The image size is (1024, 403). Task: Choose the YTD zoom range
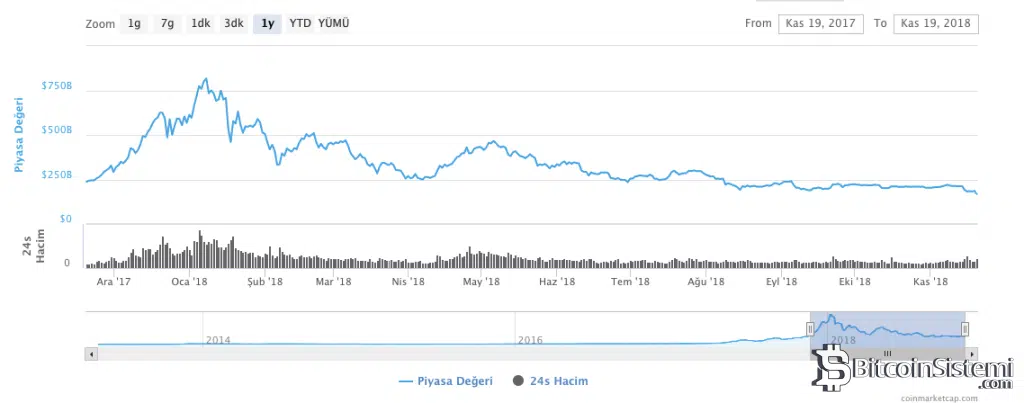(x=299, y=23)
